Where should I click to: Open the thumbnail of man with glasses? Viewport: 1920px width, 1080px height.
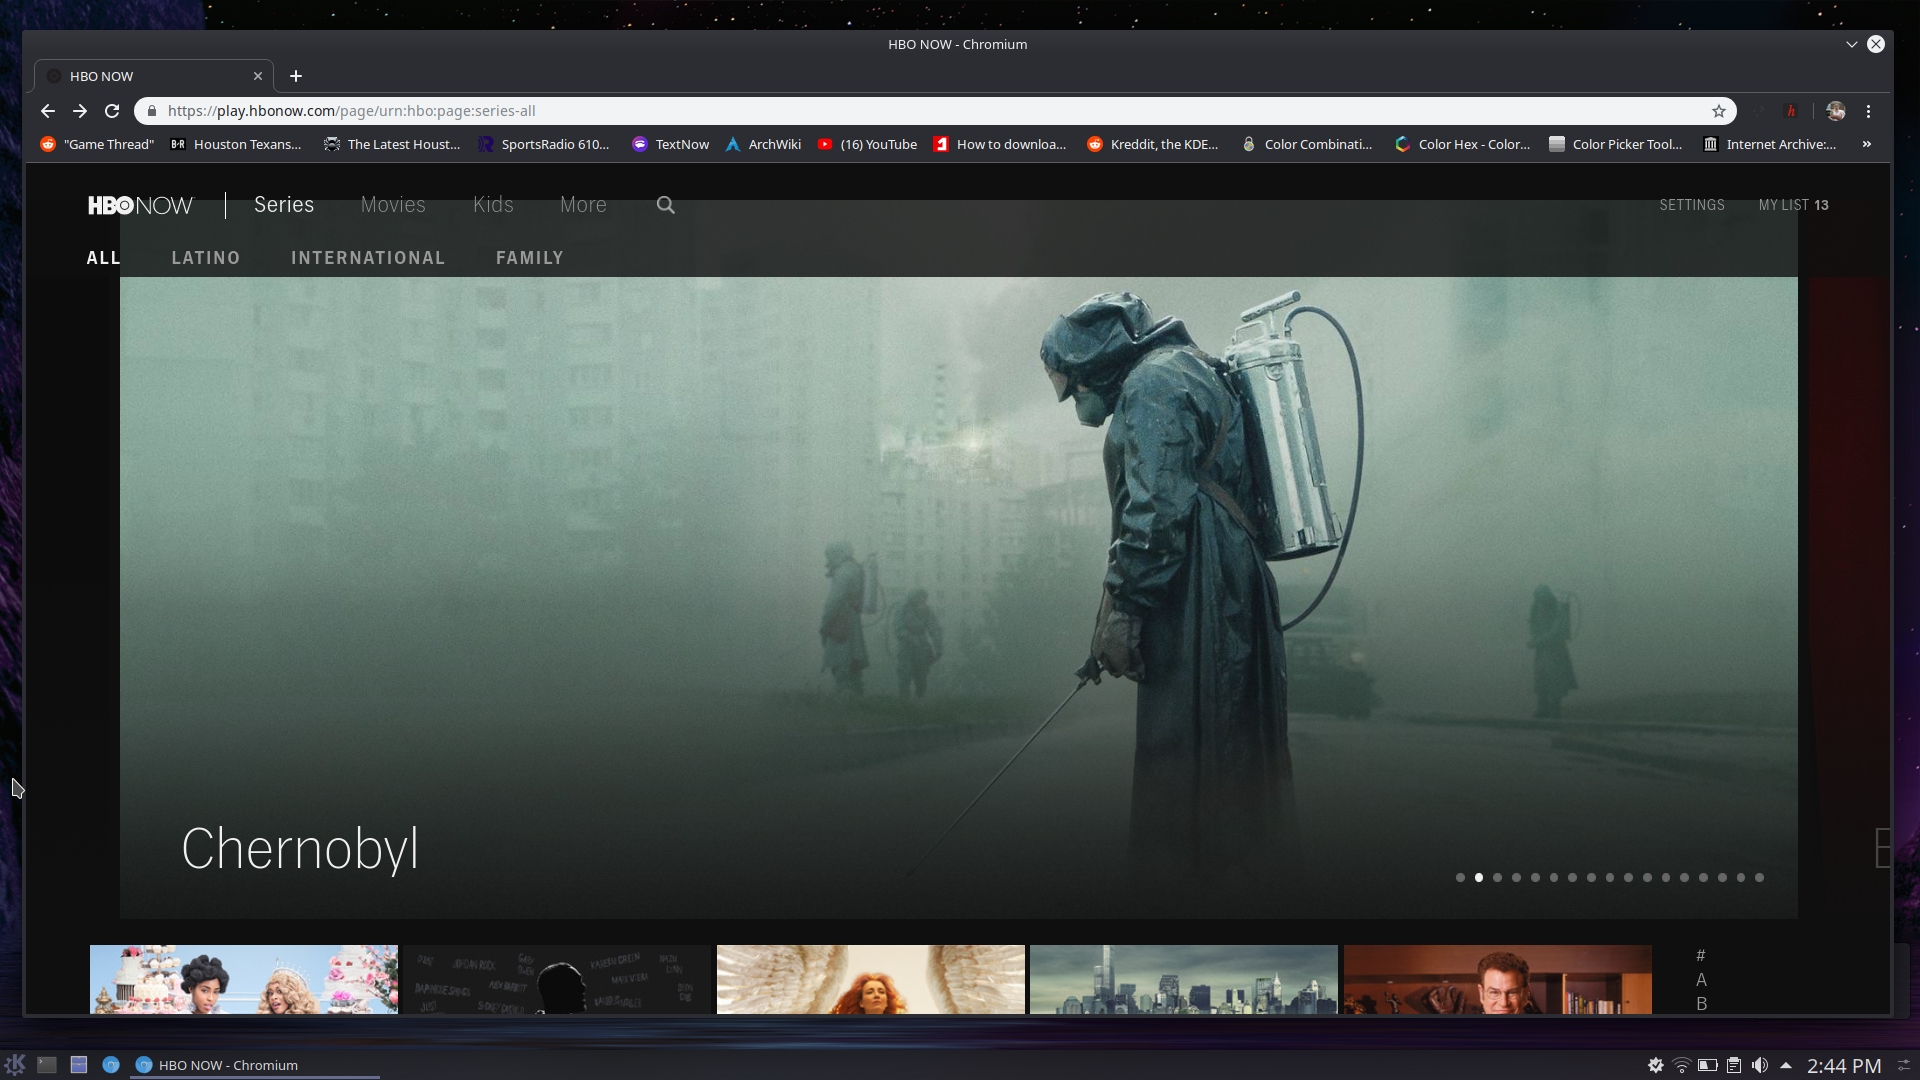click(1498, 979)
